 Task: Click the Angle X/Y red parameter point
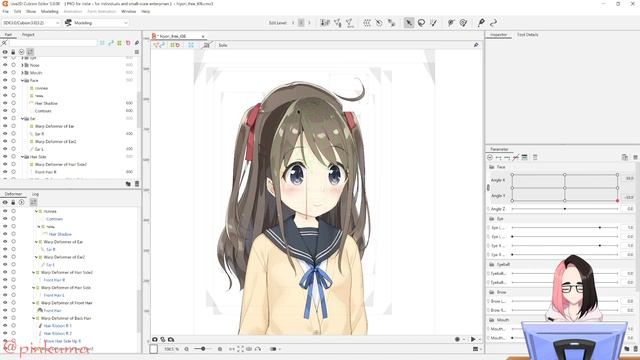tap(617, 200)
